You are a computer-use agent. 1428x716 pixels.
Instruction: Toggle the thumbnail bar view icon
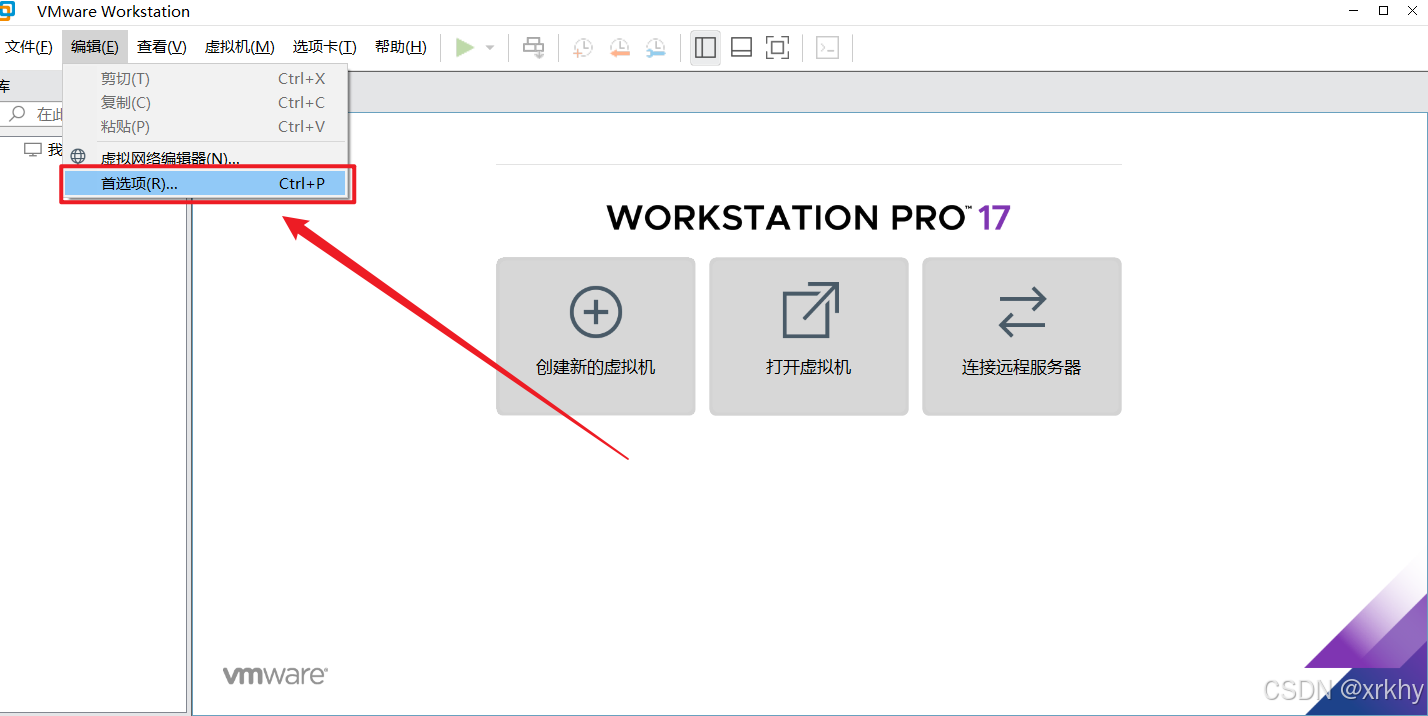(741, 47)
